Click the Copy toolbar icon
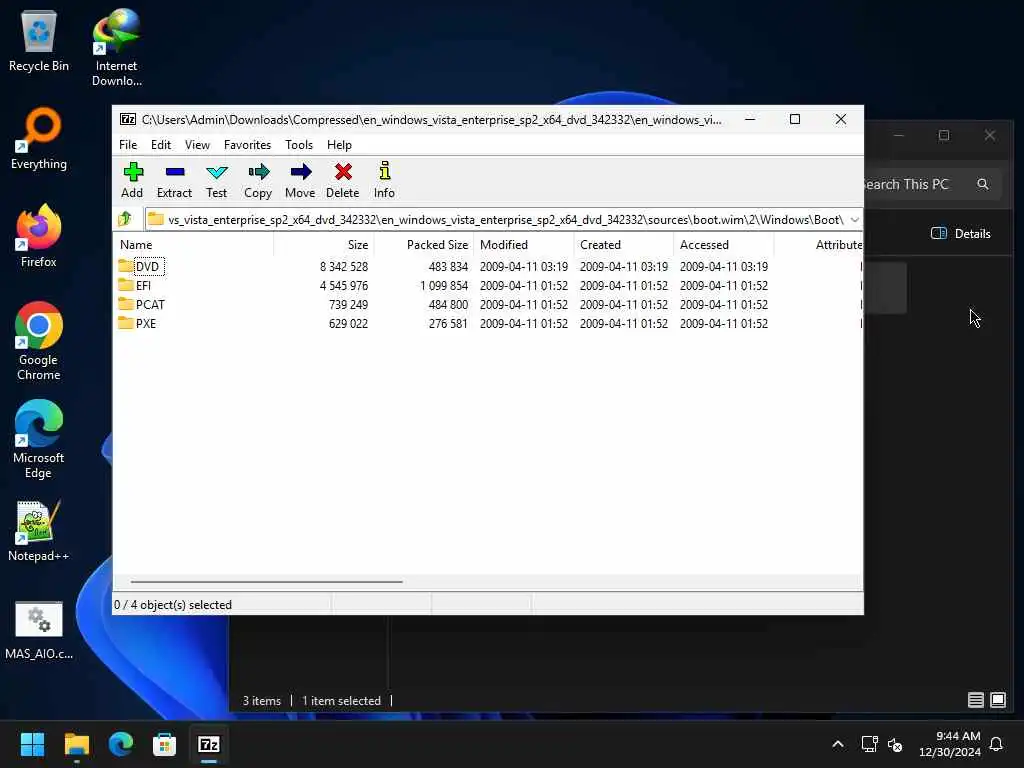 258,180
